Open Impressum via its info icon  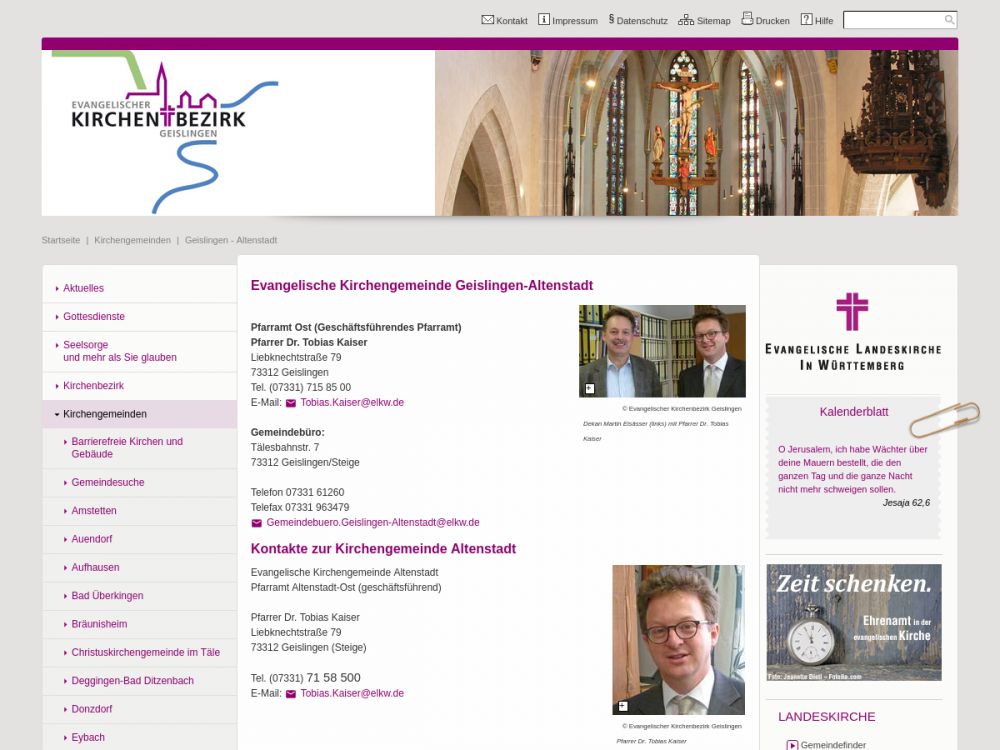pos(544,20)
